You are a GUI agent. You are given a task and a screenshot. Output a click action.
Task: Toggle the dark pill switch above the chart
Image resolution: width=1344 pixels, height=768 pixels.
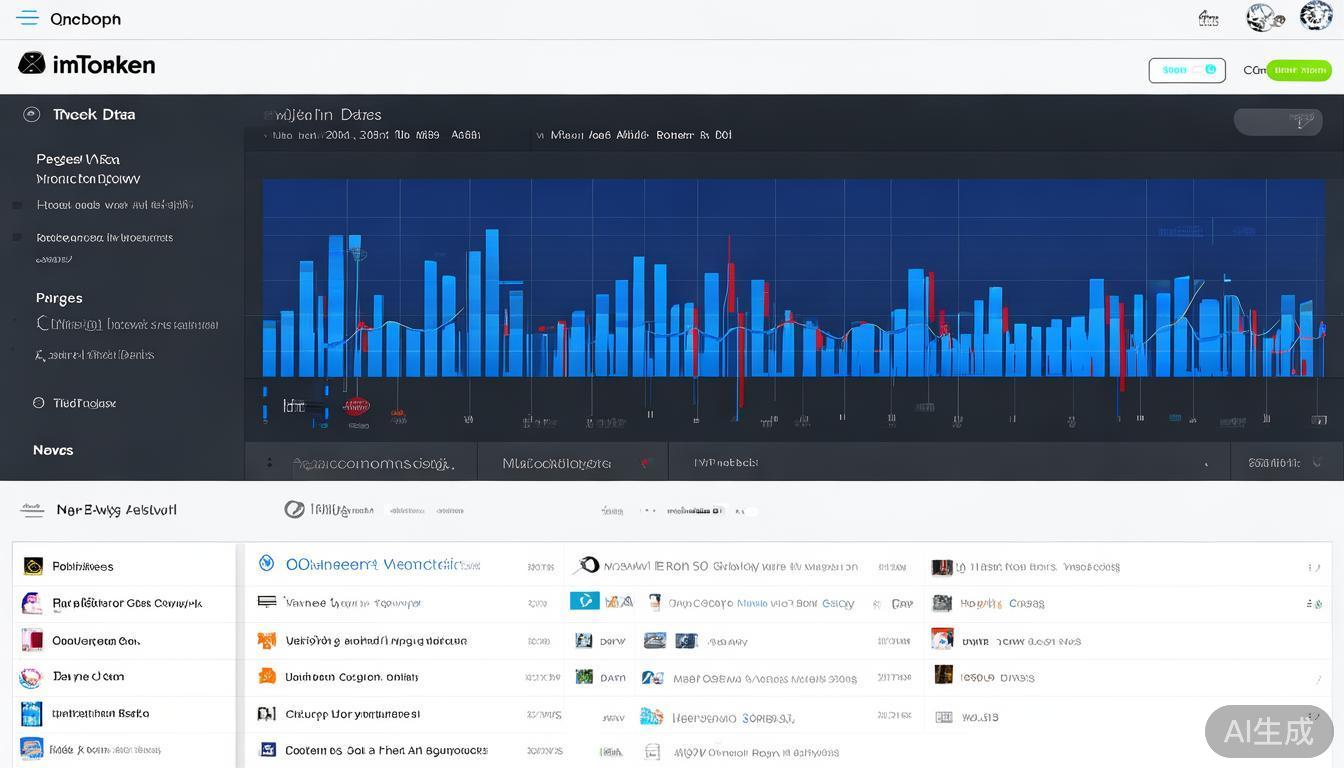pos(1278,121)
